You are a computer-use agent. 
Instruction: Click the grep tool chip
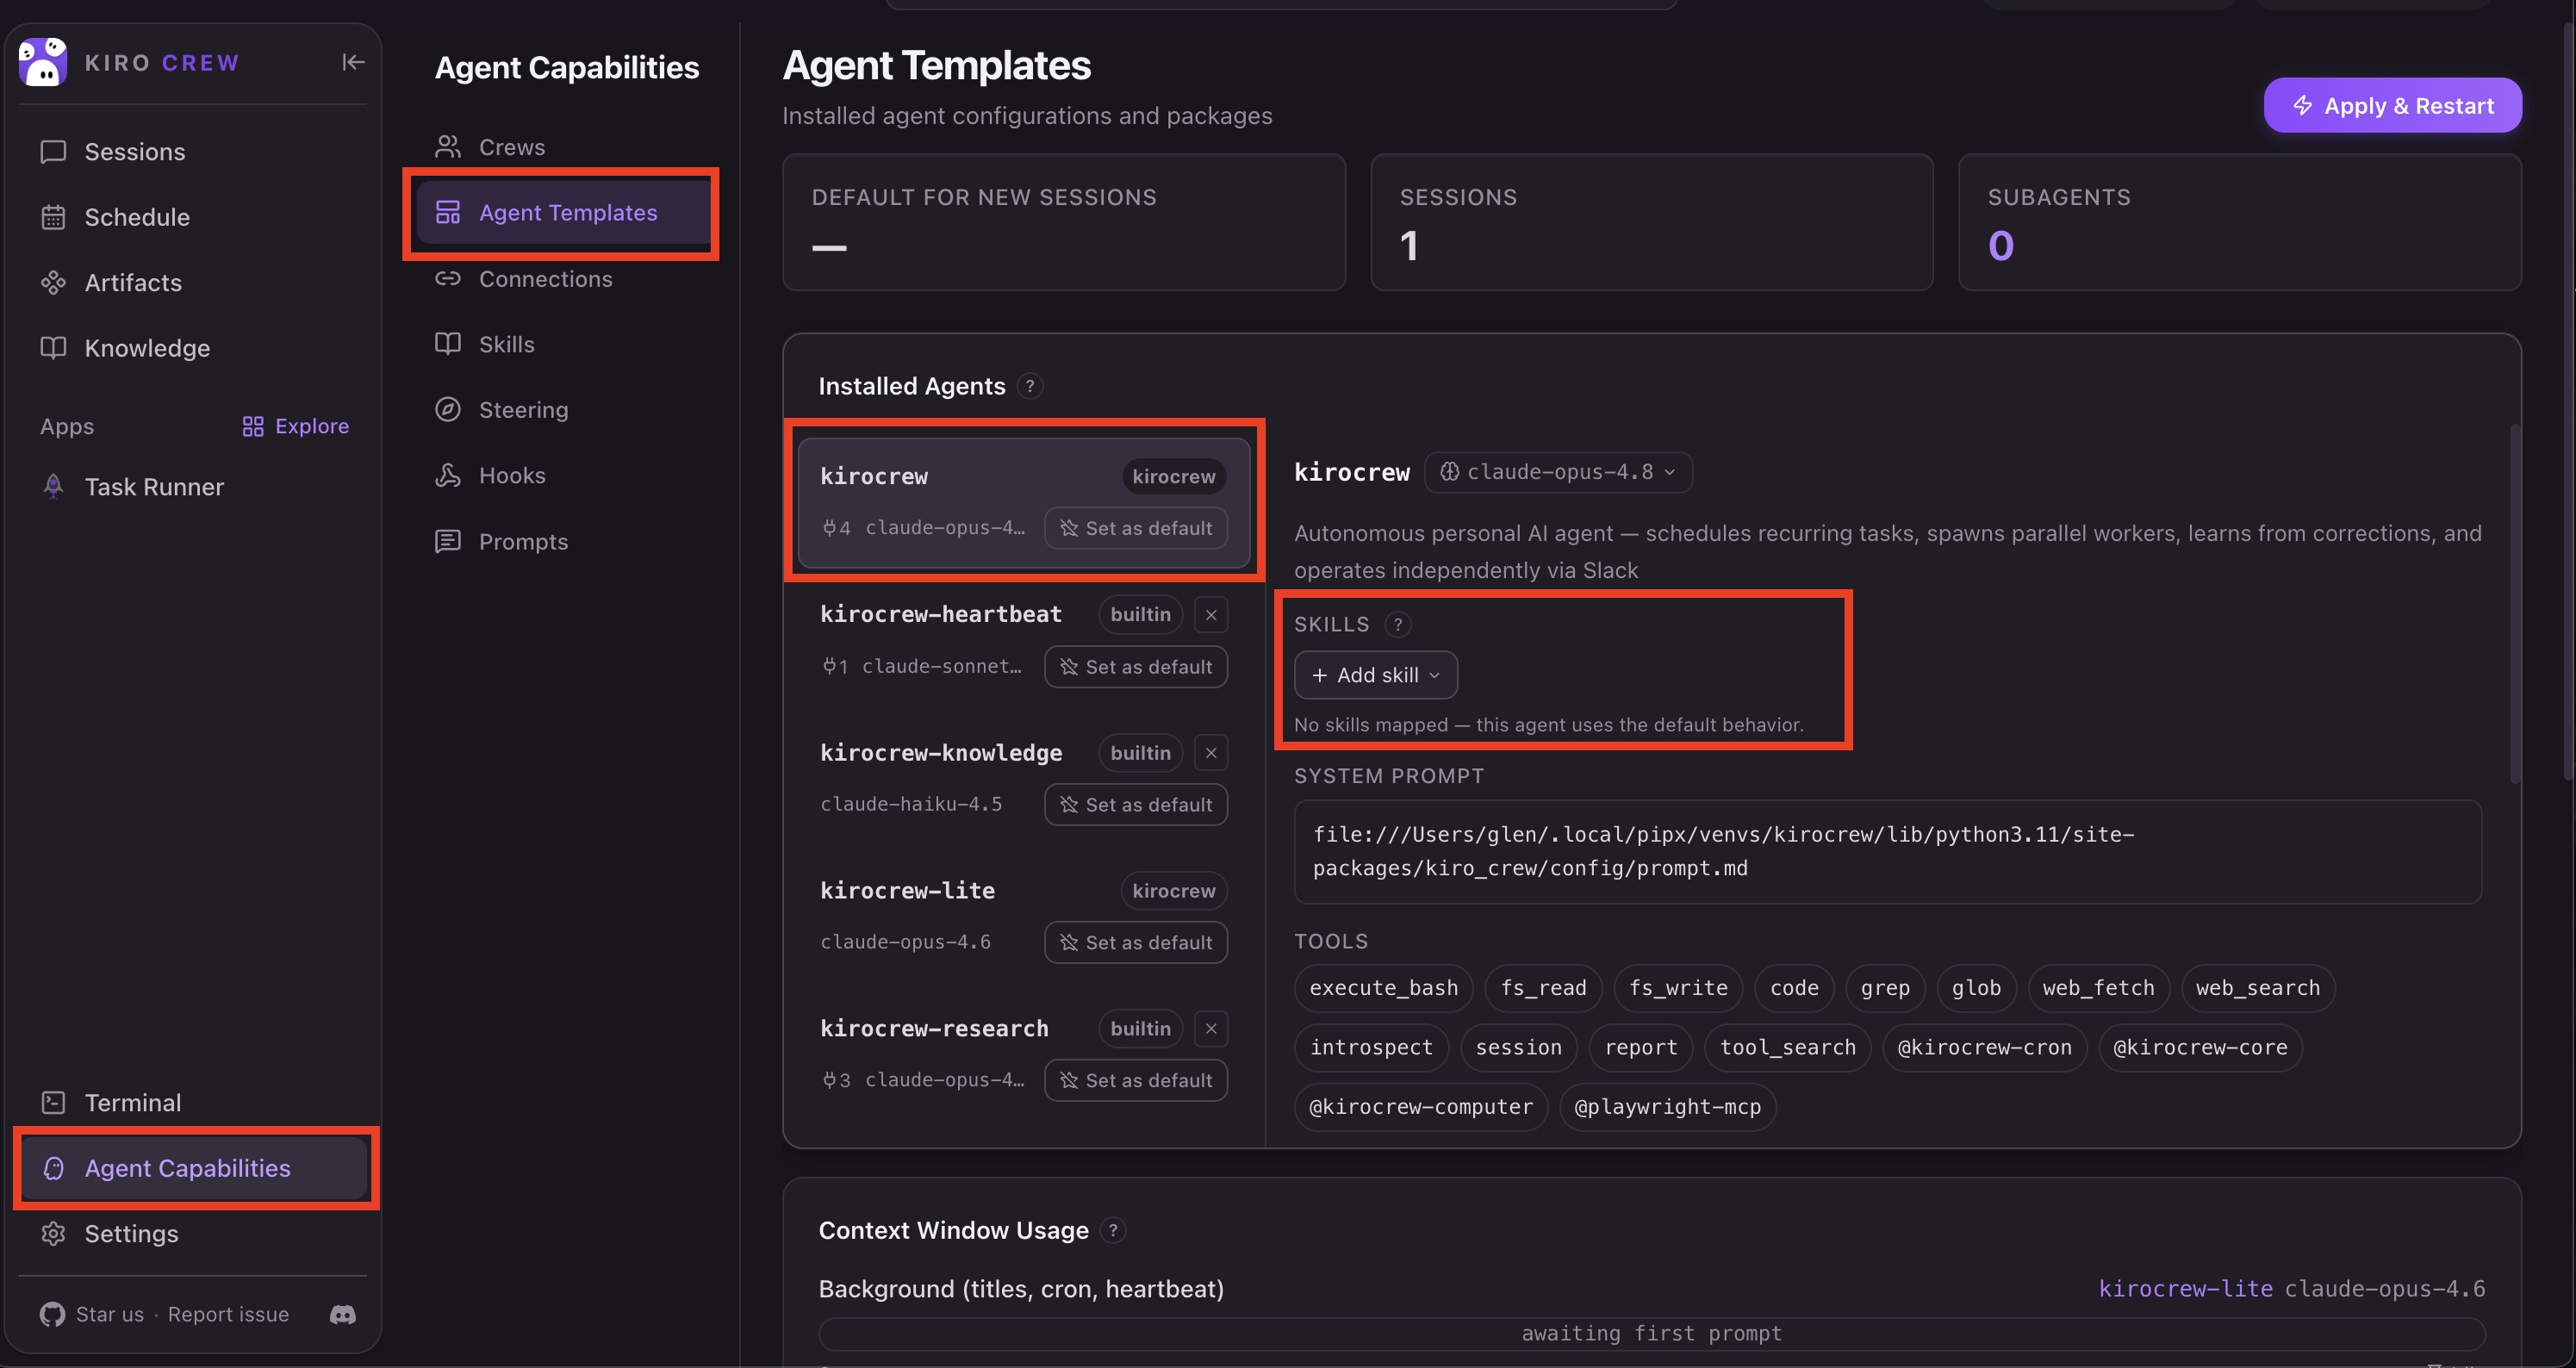click(x=1886, y=988)
